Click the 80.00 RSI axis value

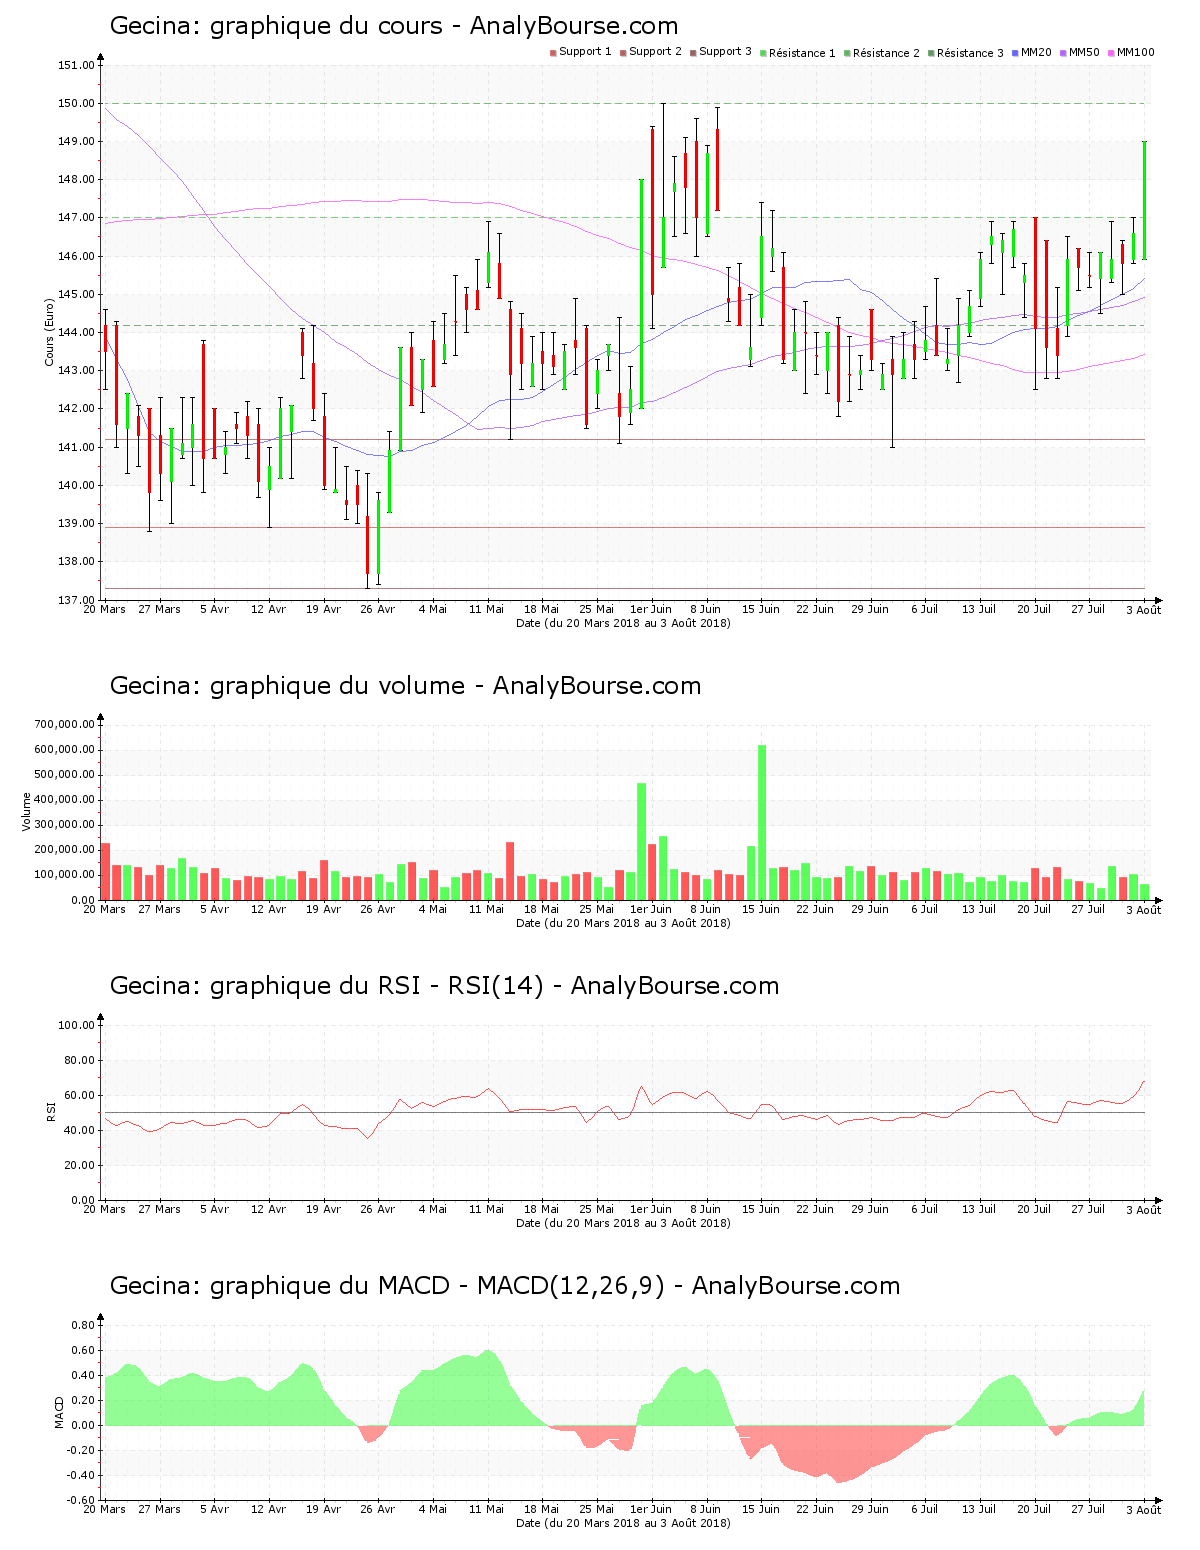tap(79, 1060)
